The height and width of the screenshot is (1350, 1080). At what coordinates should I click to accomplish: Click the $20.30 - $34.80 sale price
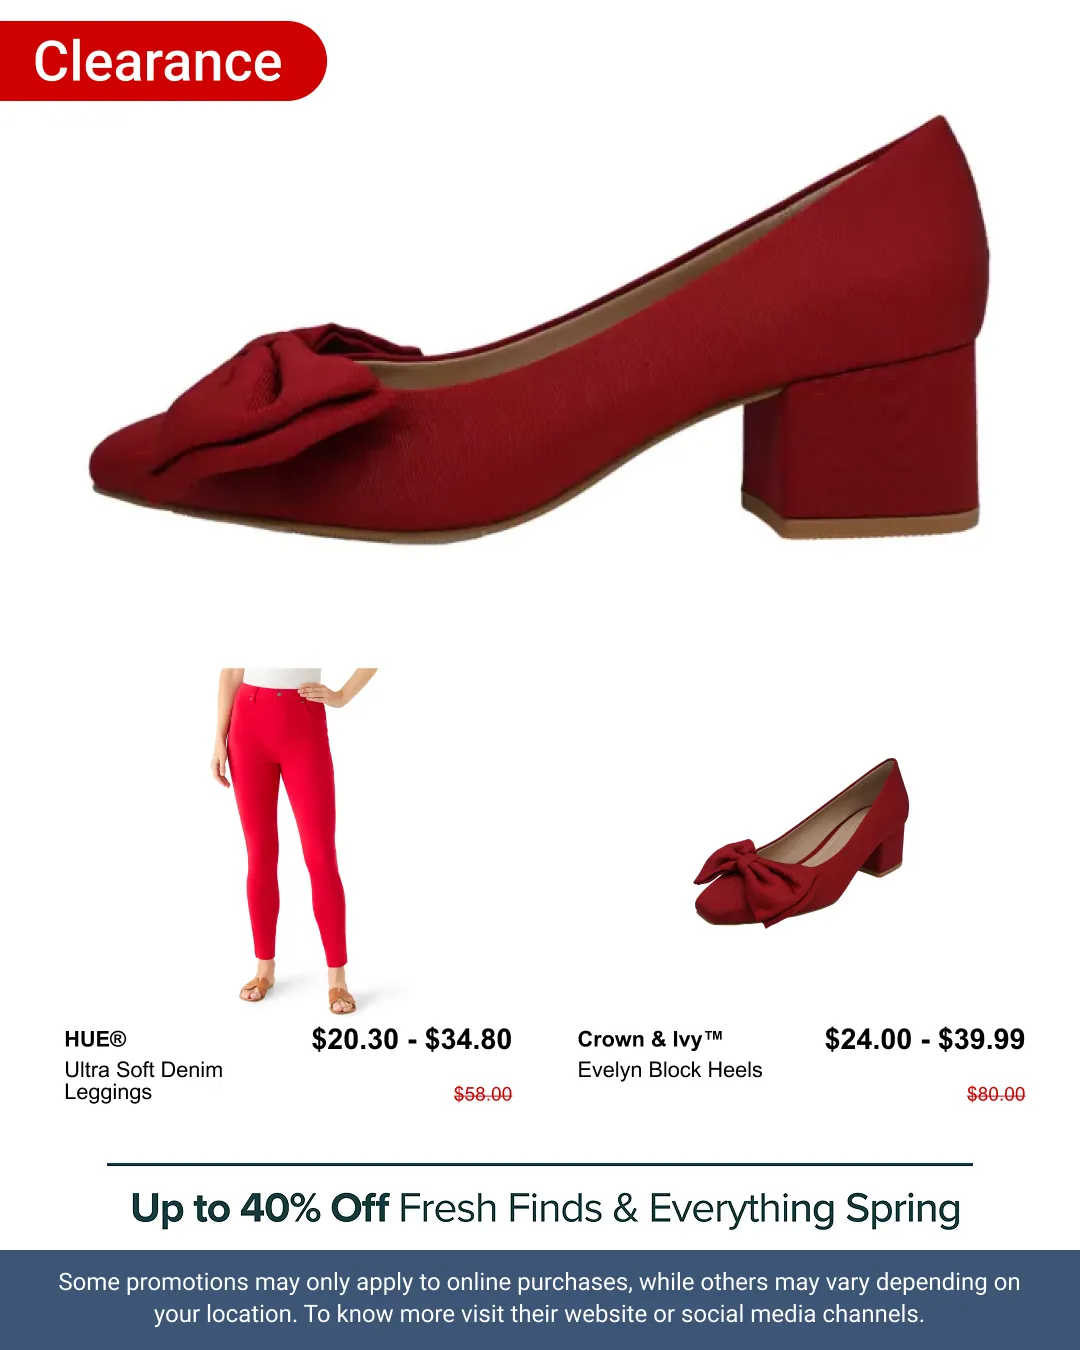pyautogui.click(x=411, y=1040)
